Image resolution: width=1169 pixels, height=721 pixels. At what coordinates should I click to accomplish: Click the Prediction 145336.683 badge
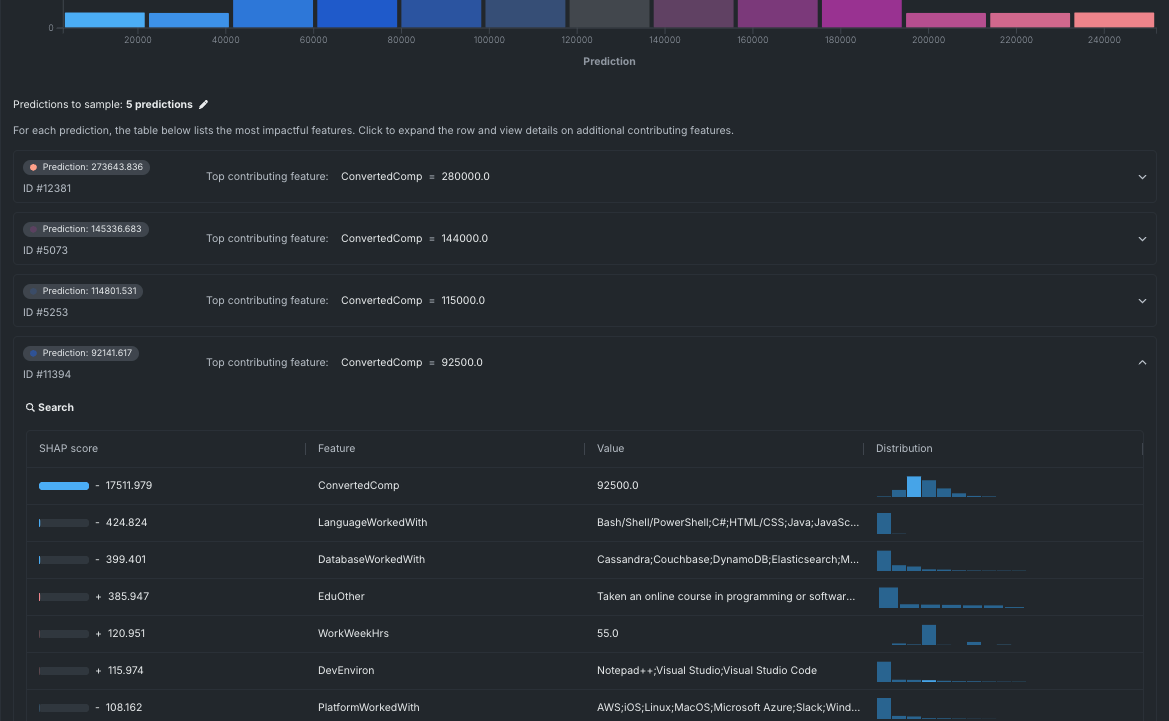87,229
